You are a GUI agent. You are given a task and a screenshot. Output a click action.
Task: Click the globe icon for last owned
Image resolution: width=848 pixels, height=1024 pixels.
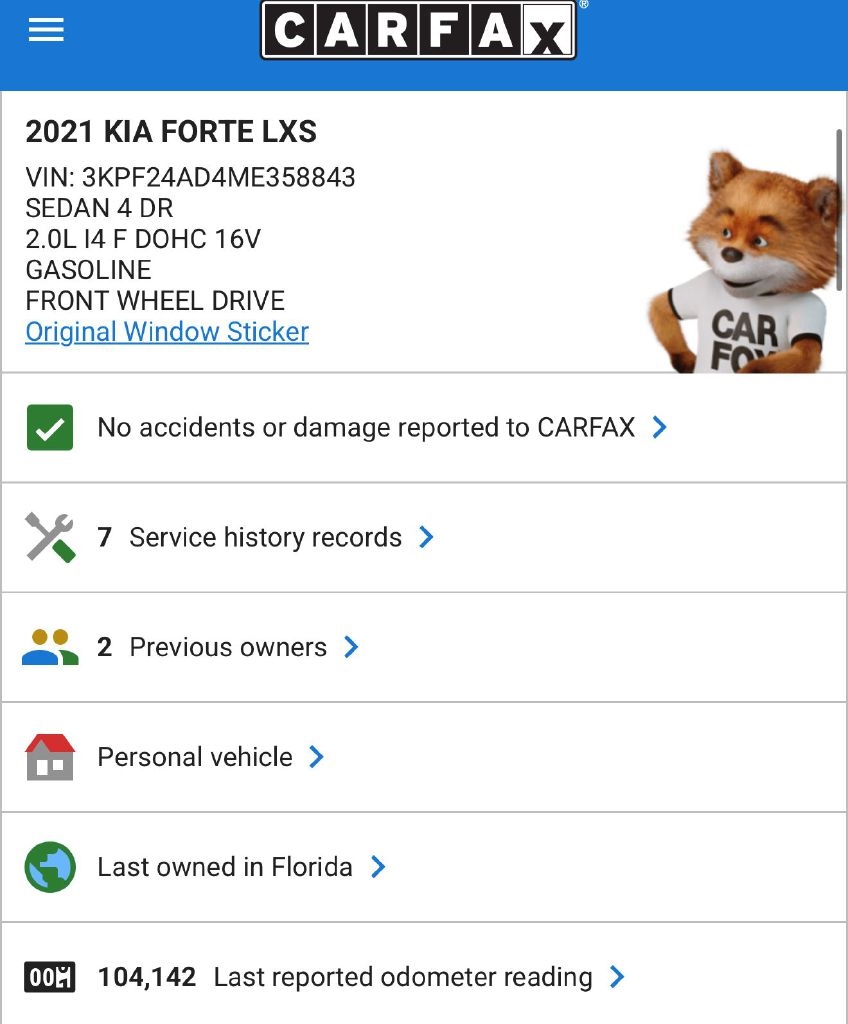coord(49,867)
